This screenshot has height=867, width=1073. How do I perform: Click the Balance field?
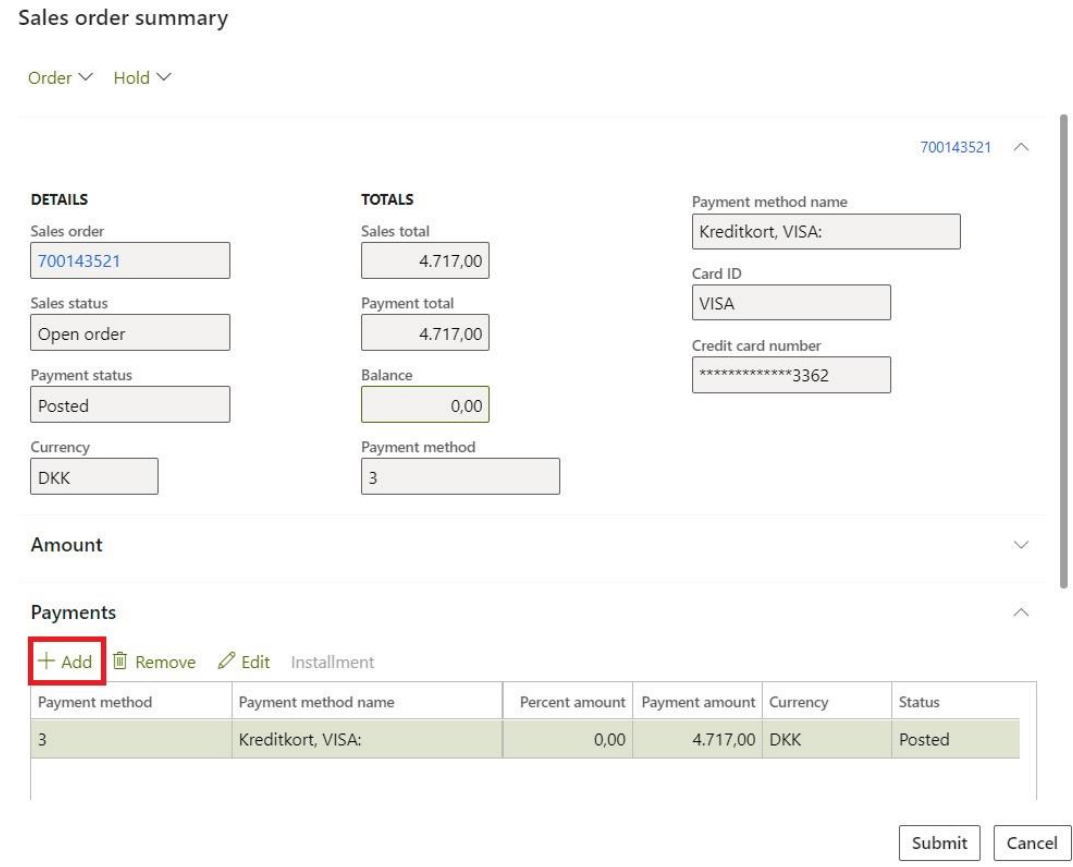(425, 405)
